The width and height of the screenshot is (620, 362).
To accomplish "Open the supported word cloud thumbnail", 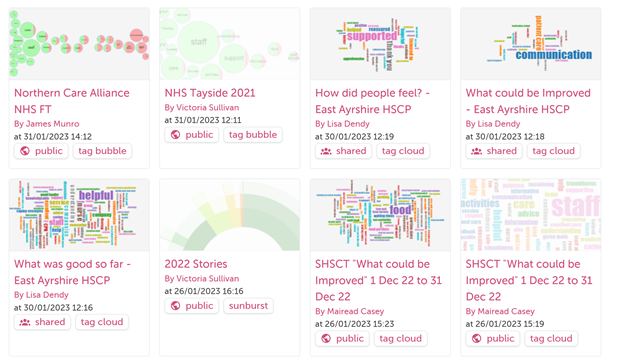I will click(380, 44).
